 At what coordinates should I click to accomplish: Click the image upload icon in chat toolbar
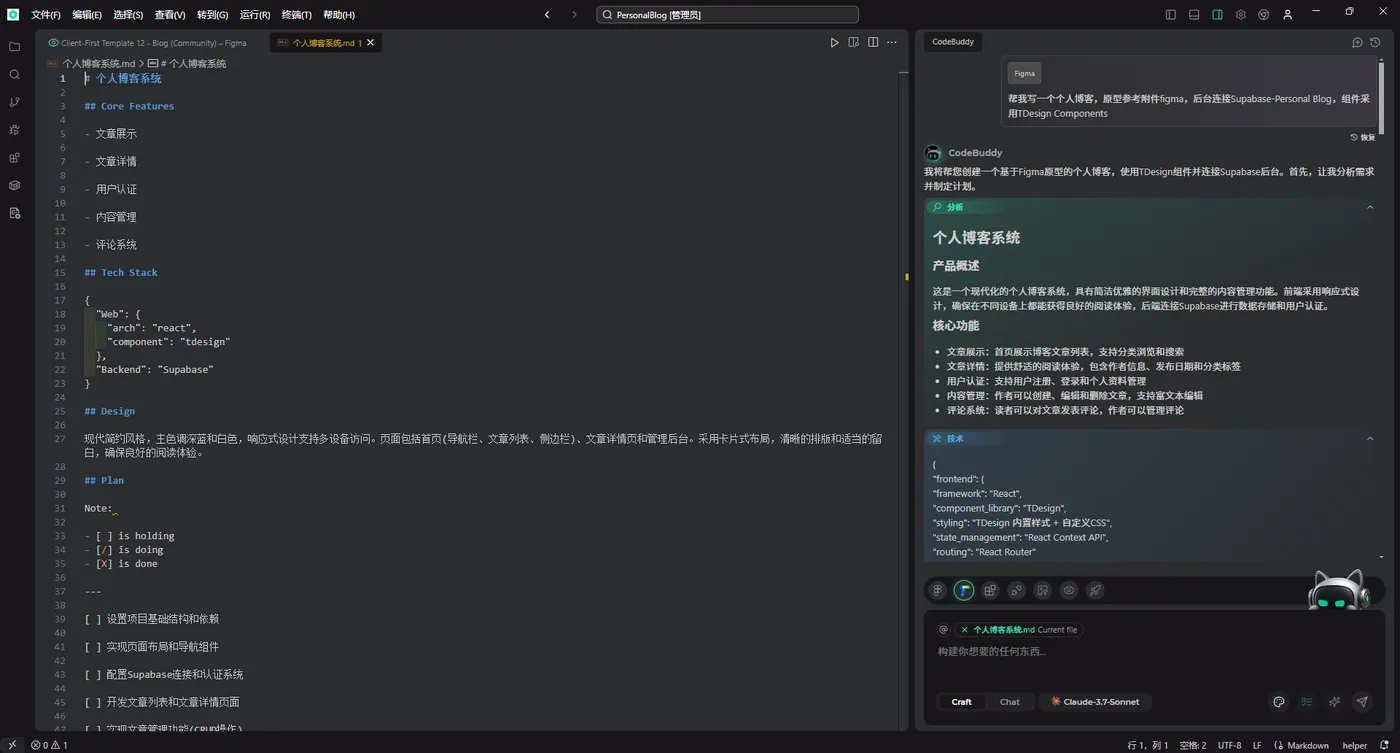pyautogui.click(x=1043, y=591)
